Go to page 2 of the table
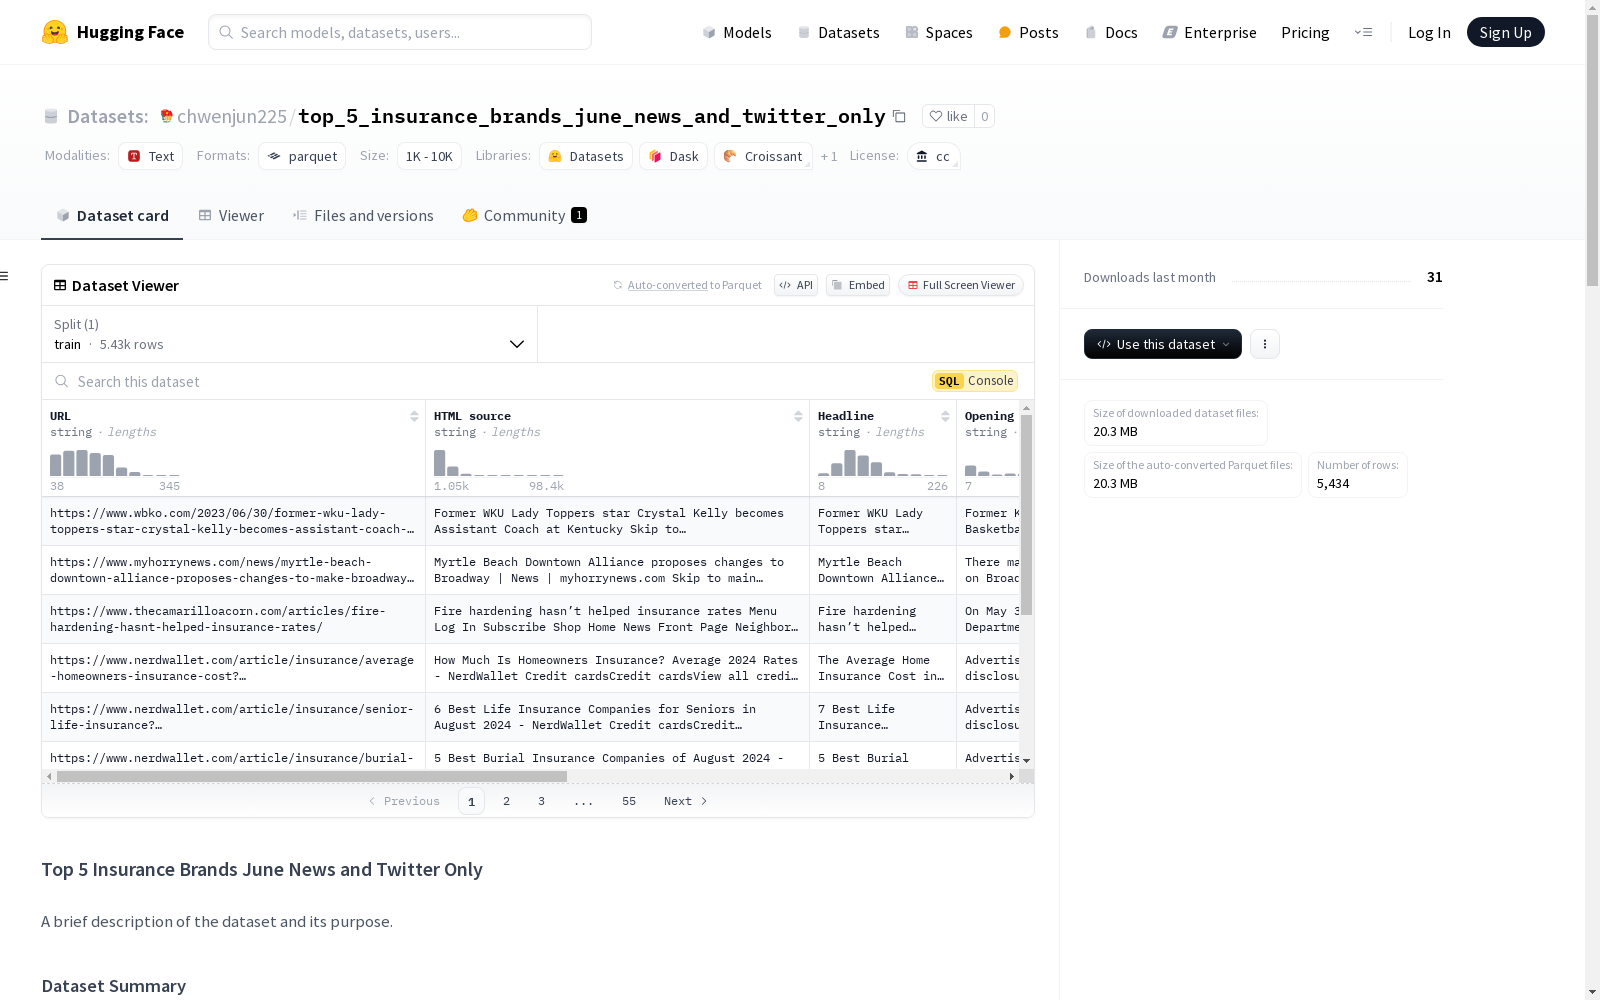This screenshot has width=1600, height=1000. click(x=507, y=801)
